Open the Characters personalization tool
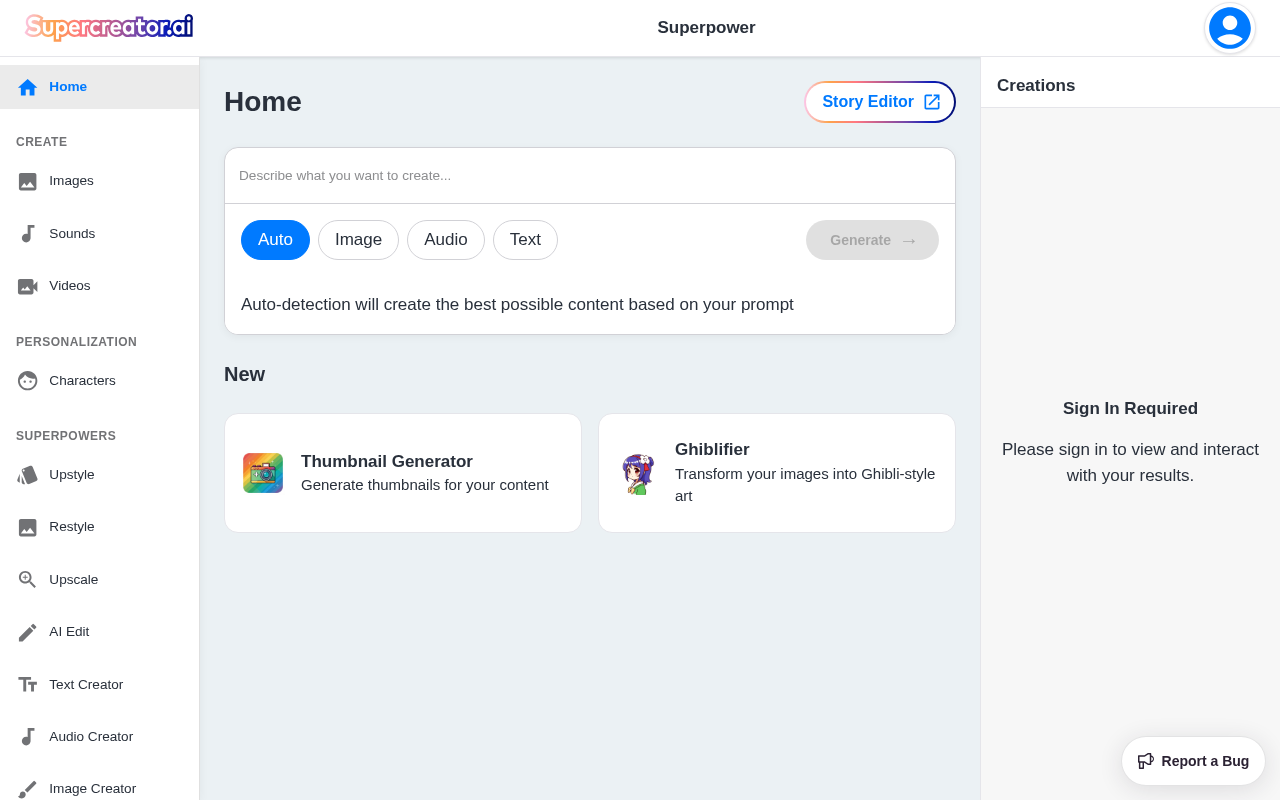This screenshot has height=800, width=1280. (x=27, y=380)
